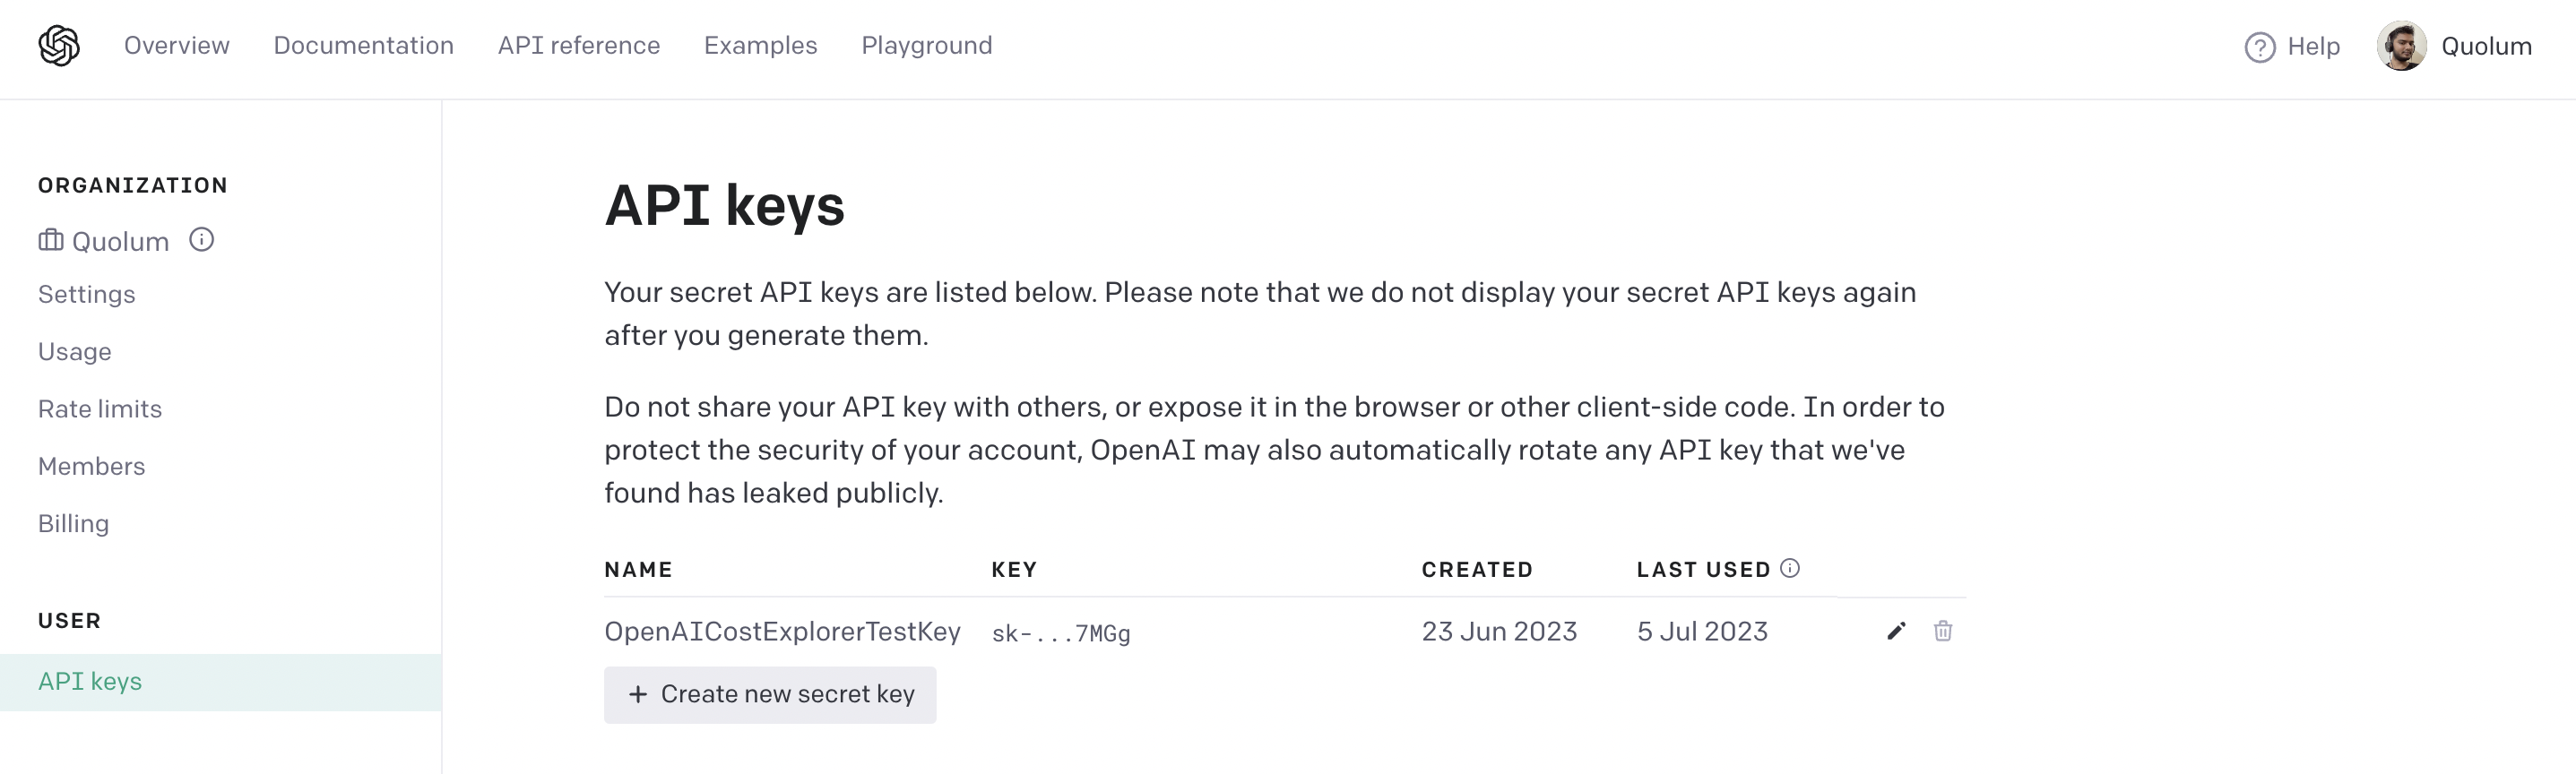
Task: Create new secret key
Action: [770, 694]
